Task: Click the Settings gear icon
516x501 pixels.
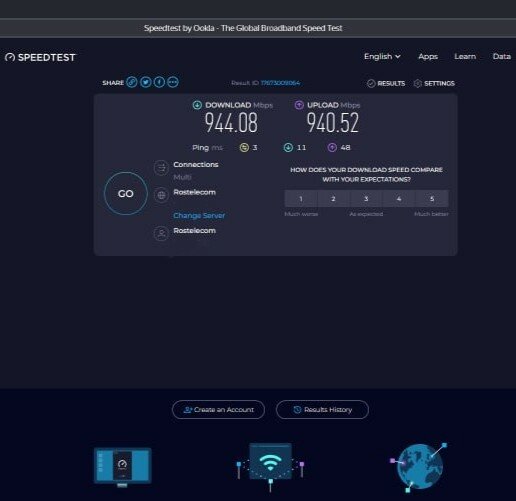Action: [418, 83]
